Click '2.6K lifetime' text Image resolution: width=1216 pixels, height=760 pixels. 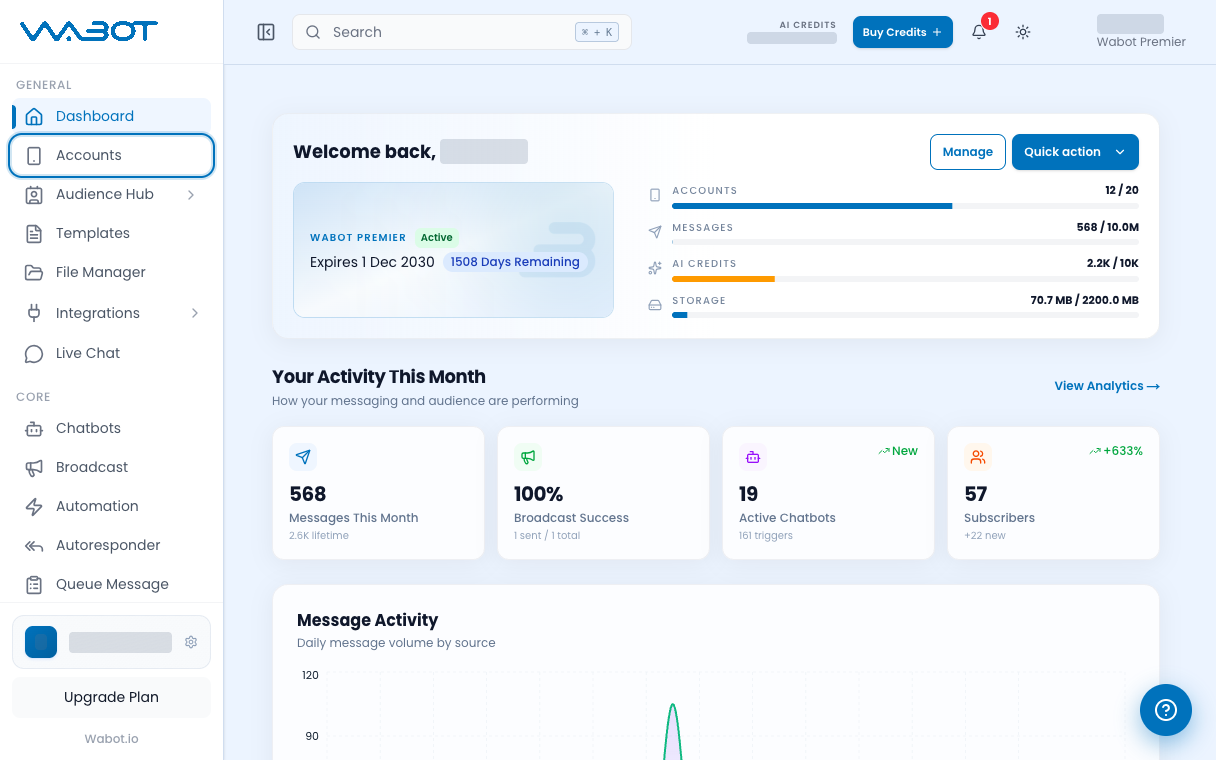click(319, 536)
